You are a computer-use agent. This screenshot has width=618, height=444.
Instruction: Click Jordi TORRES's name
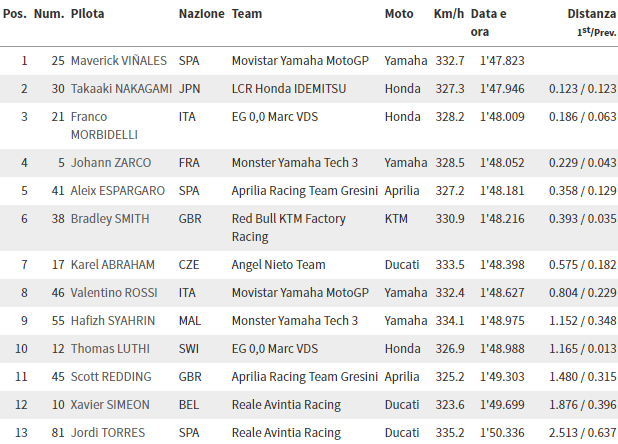pyautogui.click(x=108, y=433)
